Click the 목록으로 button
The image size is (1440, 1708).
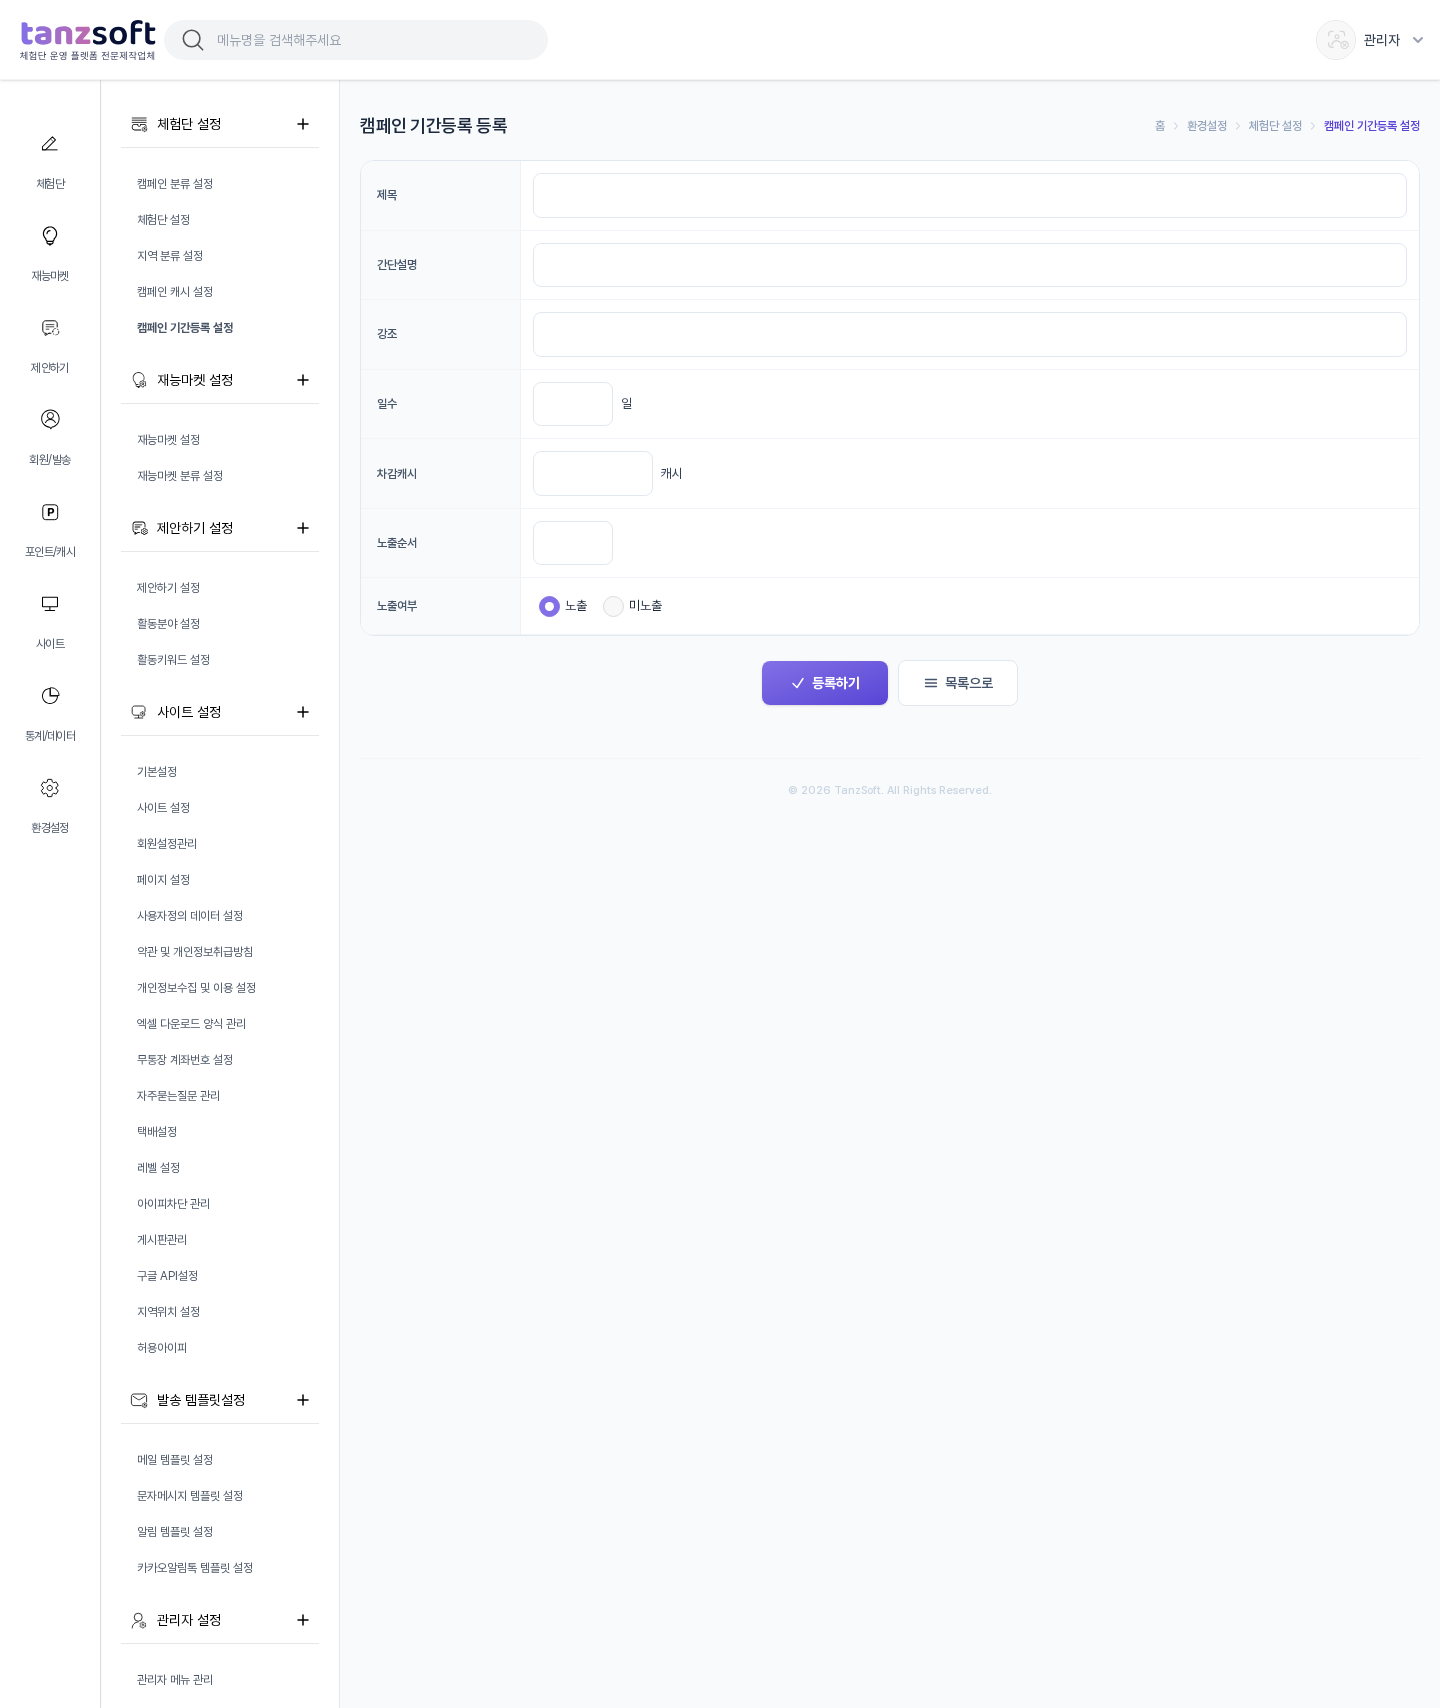[x=958, y=683]
